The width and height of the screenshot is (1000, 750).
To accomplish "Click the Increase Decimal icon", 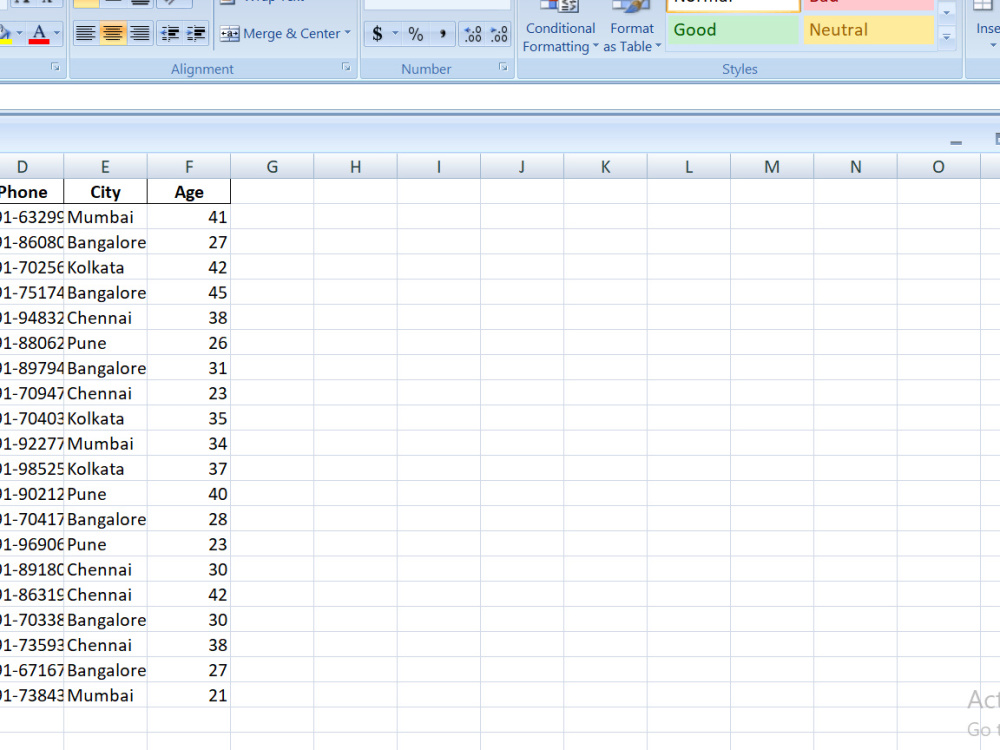I will coord(473,34).
